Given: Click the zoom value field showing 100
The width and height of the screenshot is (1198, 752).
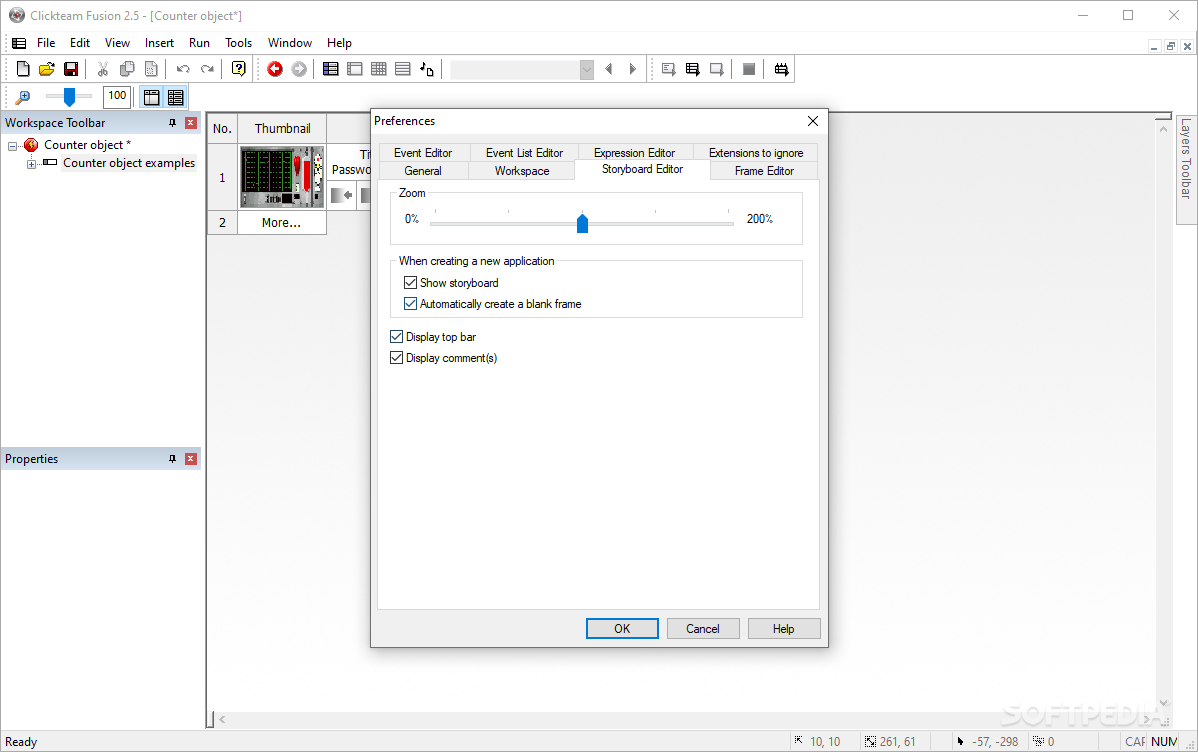Looking at the screenshot, I should click(x=117, y=96).
